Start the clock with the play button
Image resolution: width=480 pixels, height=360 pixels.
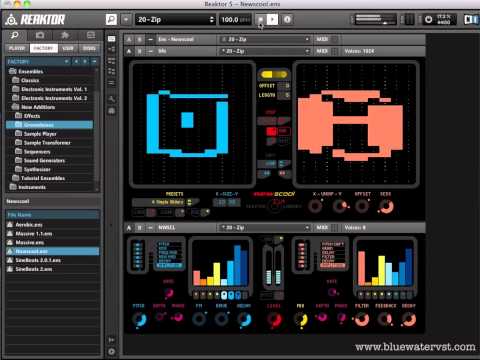coord(272,19)
